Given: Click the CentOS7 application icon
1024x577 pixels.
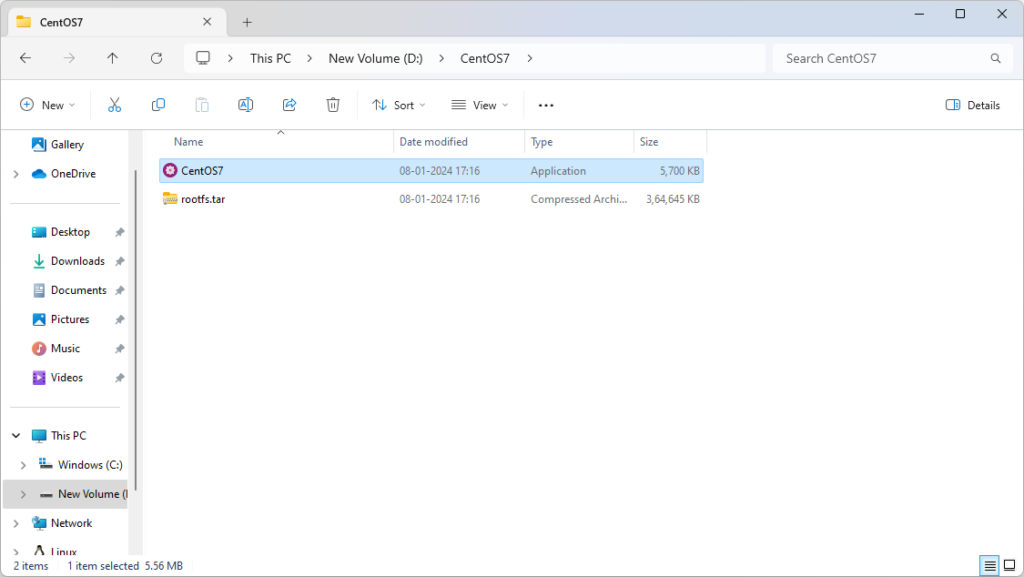Looking at the screenshot, I should click(170, 170).
